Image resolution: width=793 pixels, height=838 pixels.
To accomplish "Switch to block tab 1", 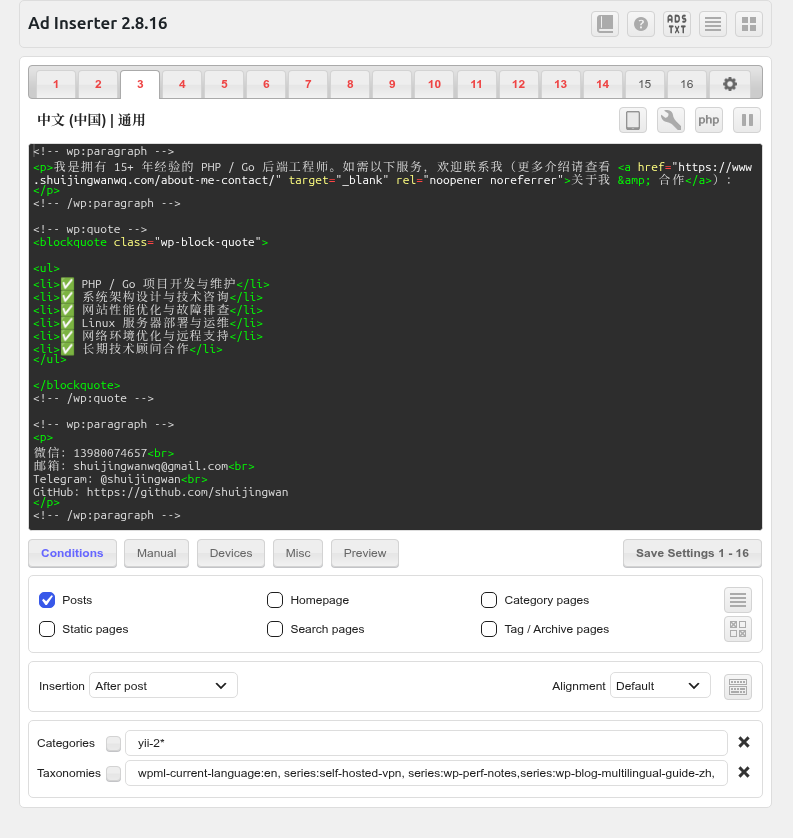I will click(x=56, y=84).
